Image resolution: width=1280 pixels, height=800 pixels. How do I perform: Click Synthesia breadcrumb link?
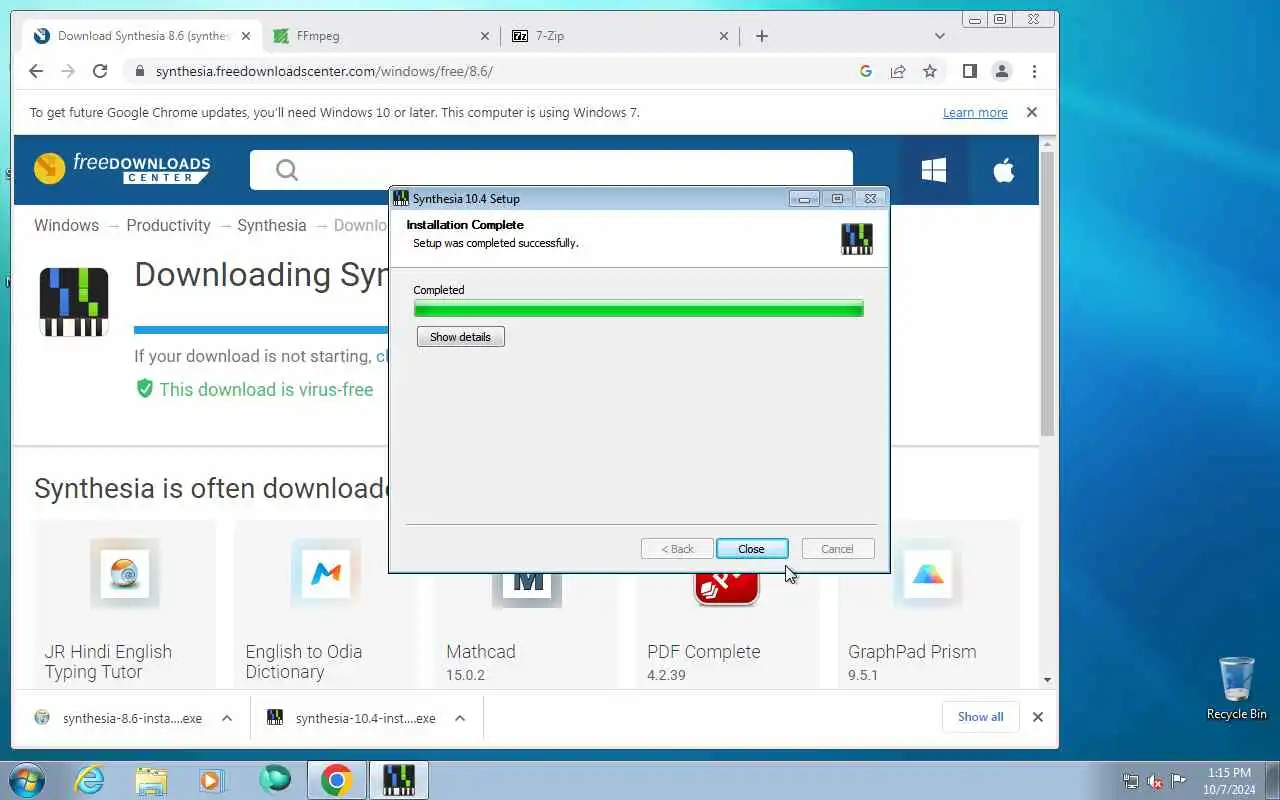(x=272, y=225)
